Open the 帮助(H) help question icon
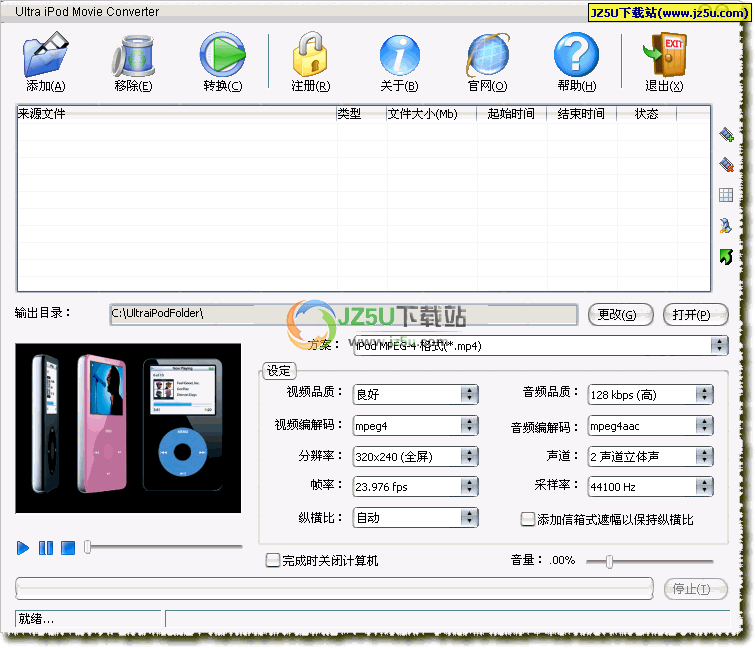 point(576,54)
